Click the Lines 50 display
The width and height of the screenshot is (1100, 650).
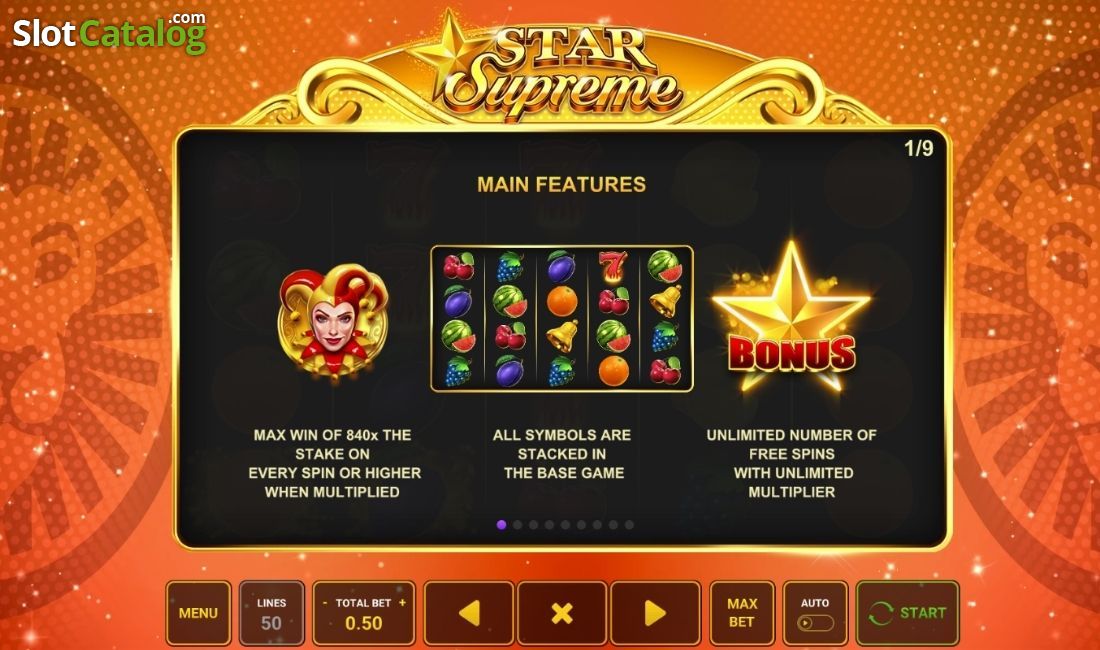[271, 613]
